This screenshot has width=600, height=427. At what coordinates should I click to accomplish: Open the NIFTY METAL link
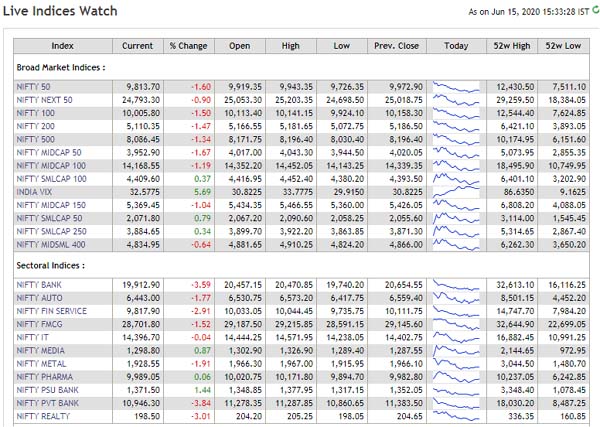(41, 364)
